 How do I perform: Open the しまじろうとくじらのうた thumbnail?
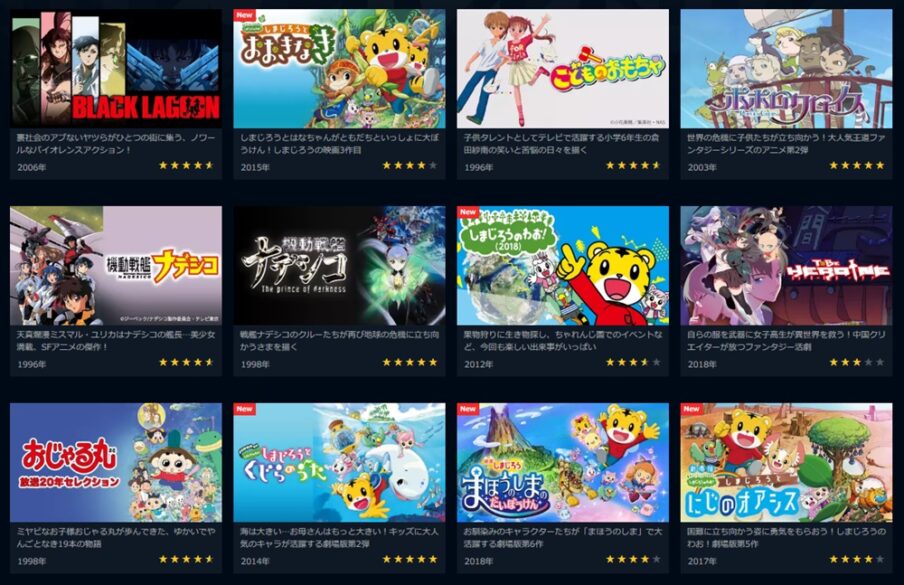339,463
